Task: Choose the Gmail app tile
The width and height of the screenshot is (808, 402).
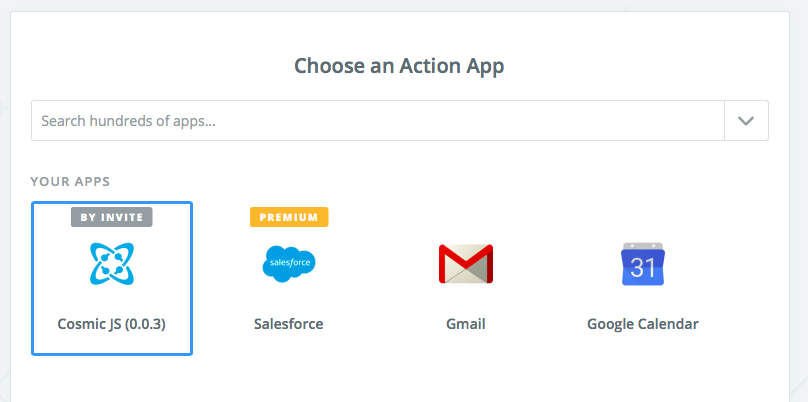Action: [x=466, y=290]
